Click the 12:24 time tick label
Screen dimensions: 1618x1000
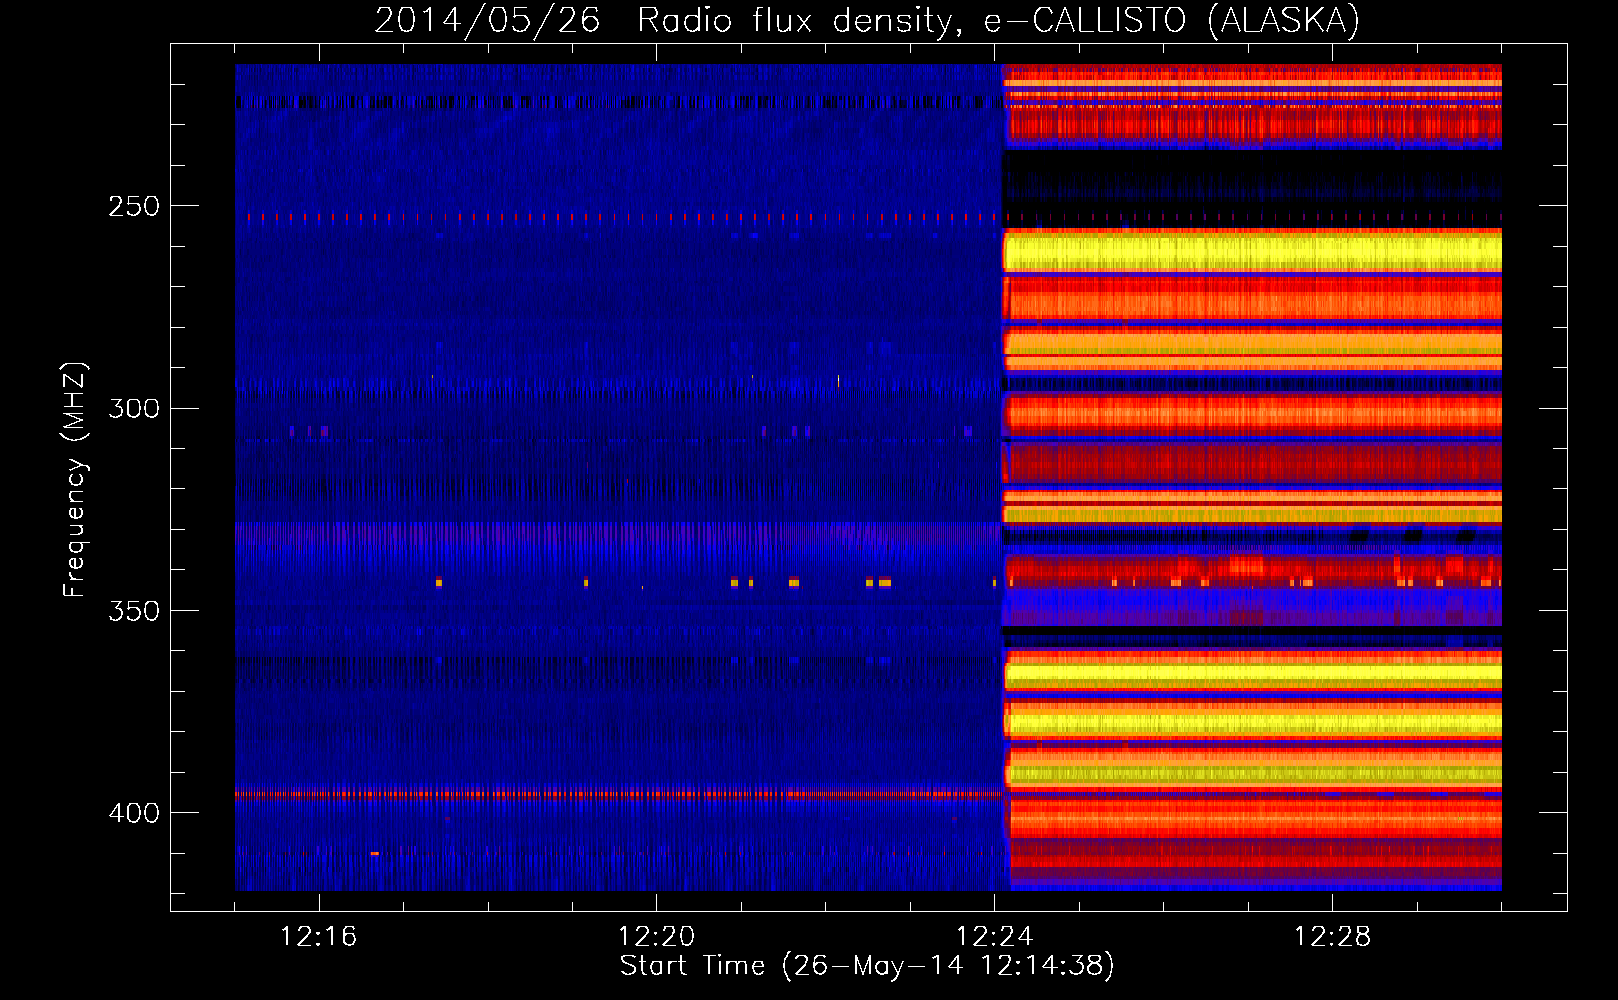click(x=994, y=936)
